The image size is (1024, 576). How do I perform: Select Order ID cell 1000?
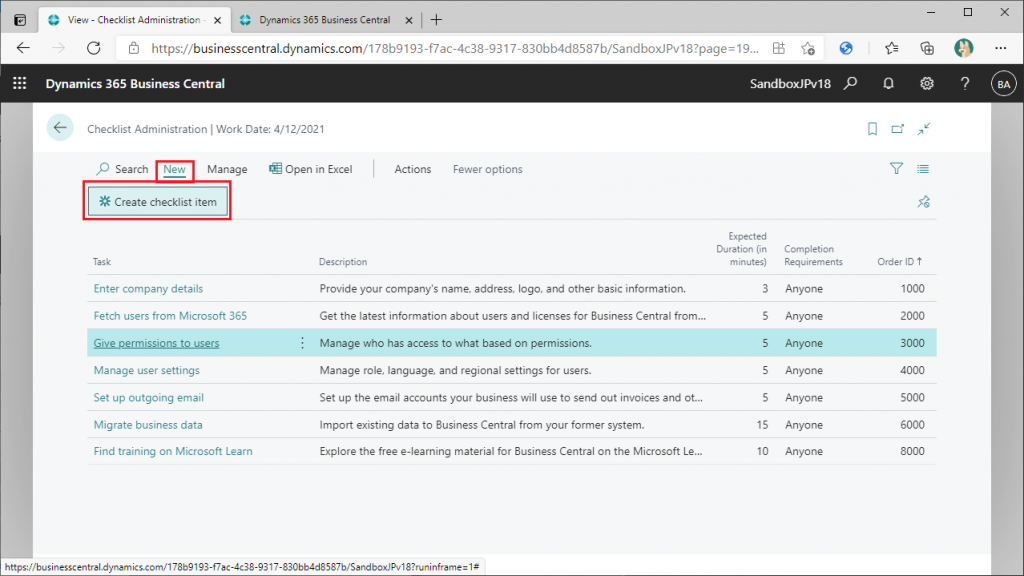912,289
